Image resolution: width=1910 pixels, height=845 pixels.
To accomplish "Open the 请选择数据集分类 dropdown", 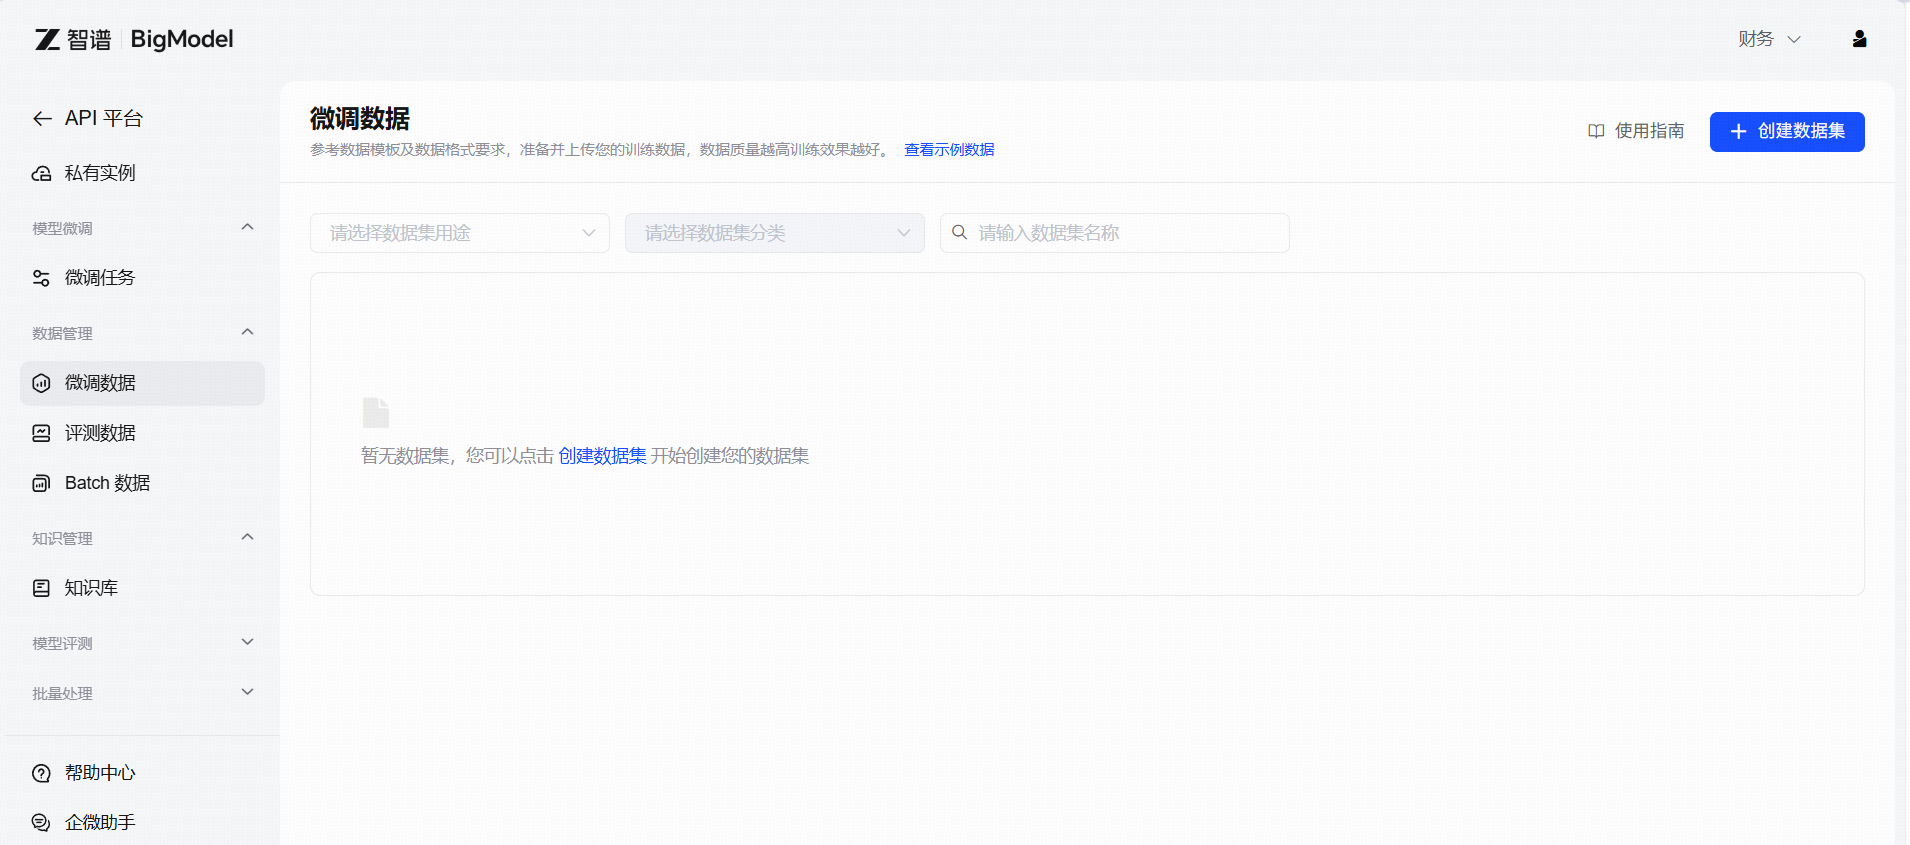I will (774, 233).
